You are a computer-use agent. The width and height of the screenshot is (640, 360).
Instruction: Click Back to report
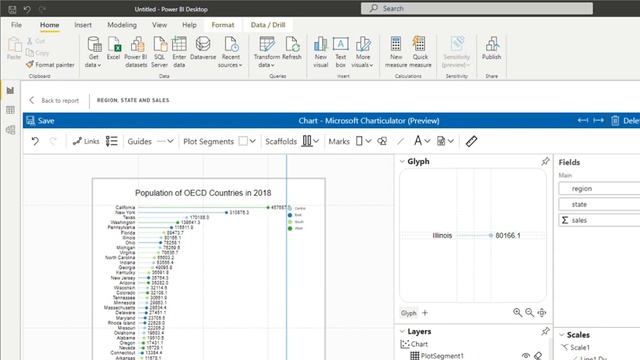click(54, 100)
